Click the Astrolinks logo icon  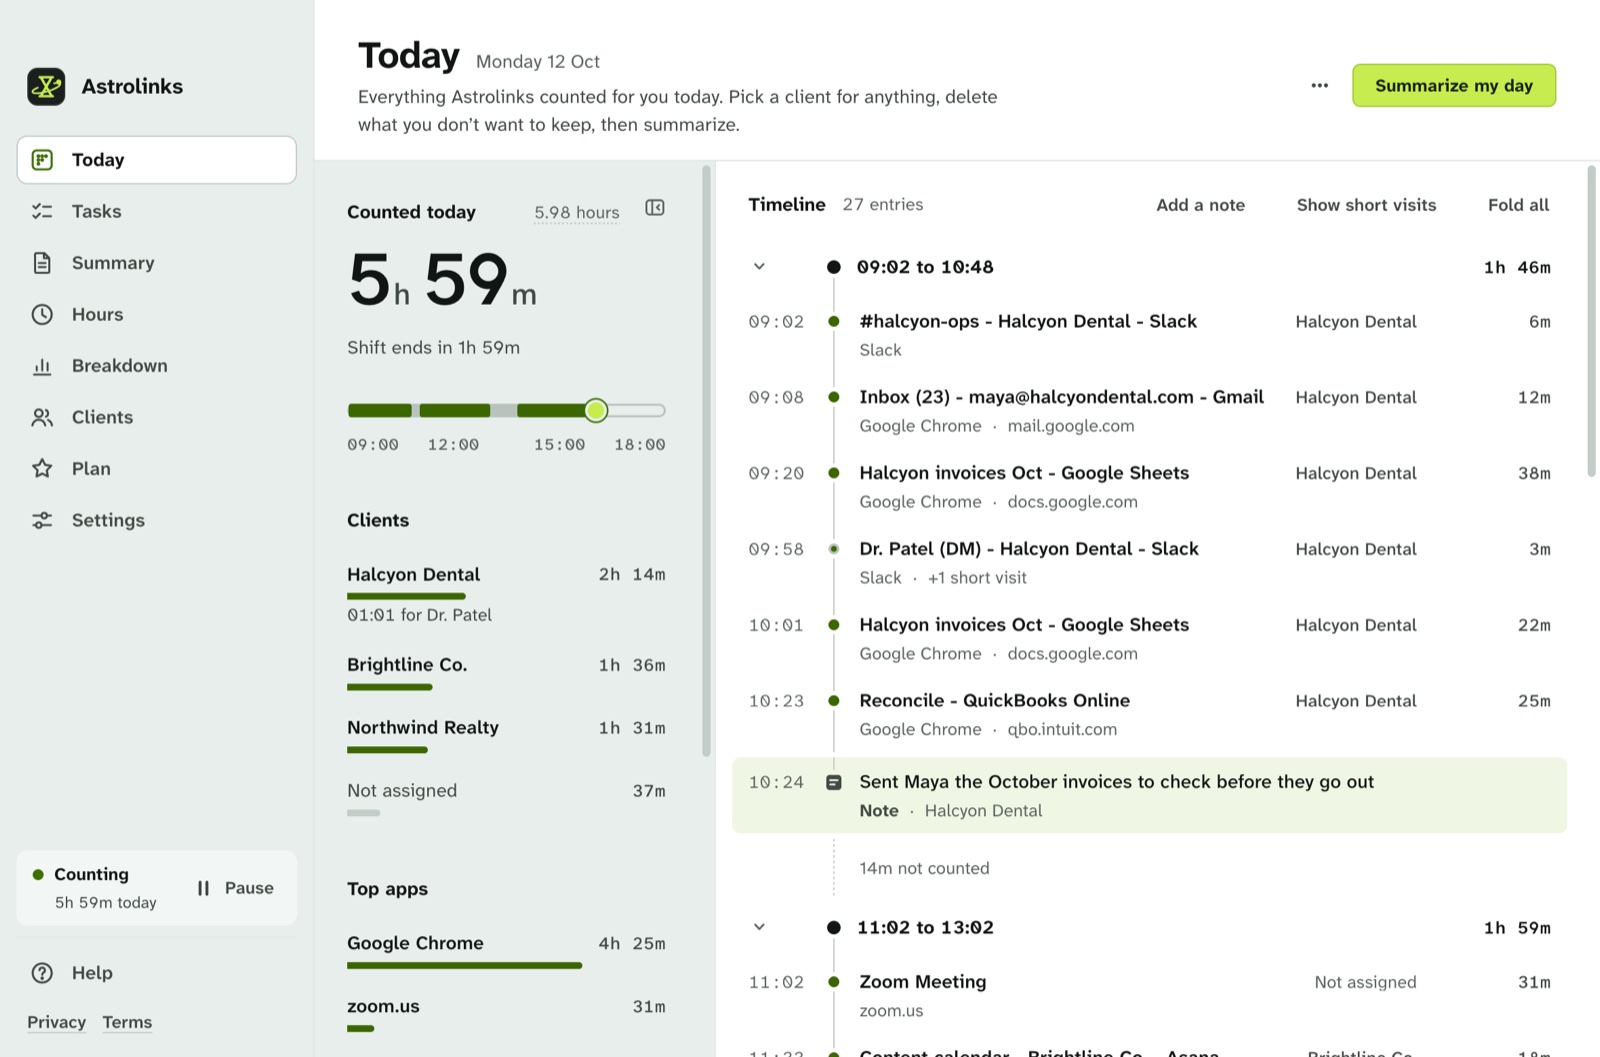(x=46, y=86)
